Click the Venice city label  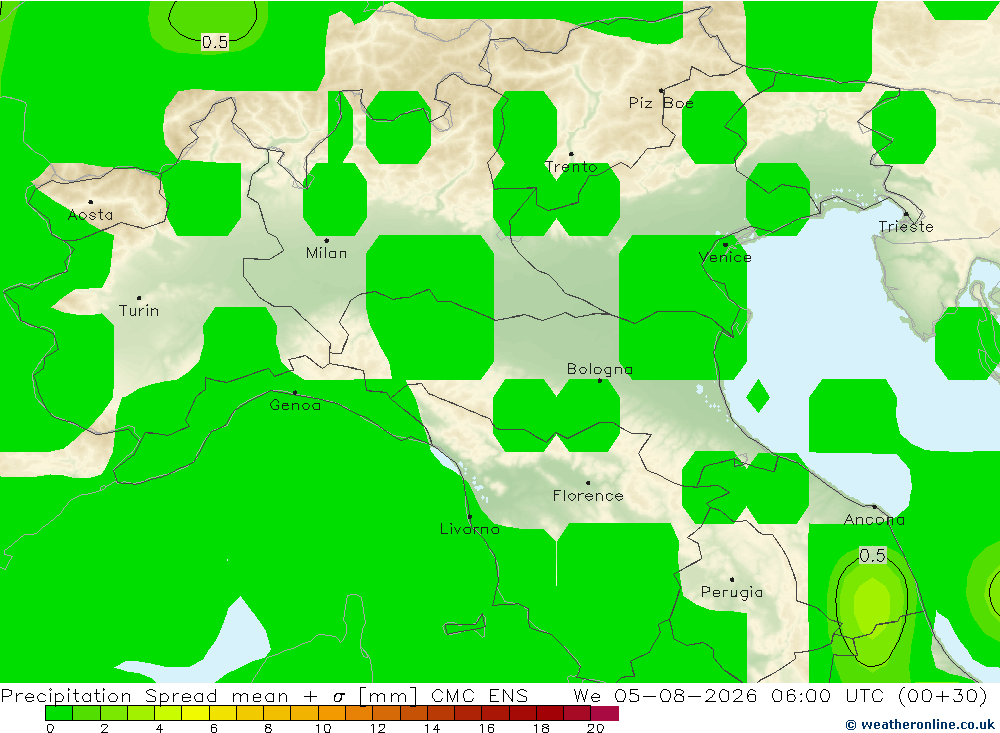click(x=725, y=257)
